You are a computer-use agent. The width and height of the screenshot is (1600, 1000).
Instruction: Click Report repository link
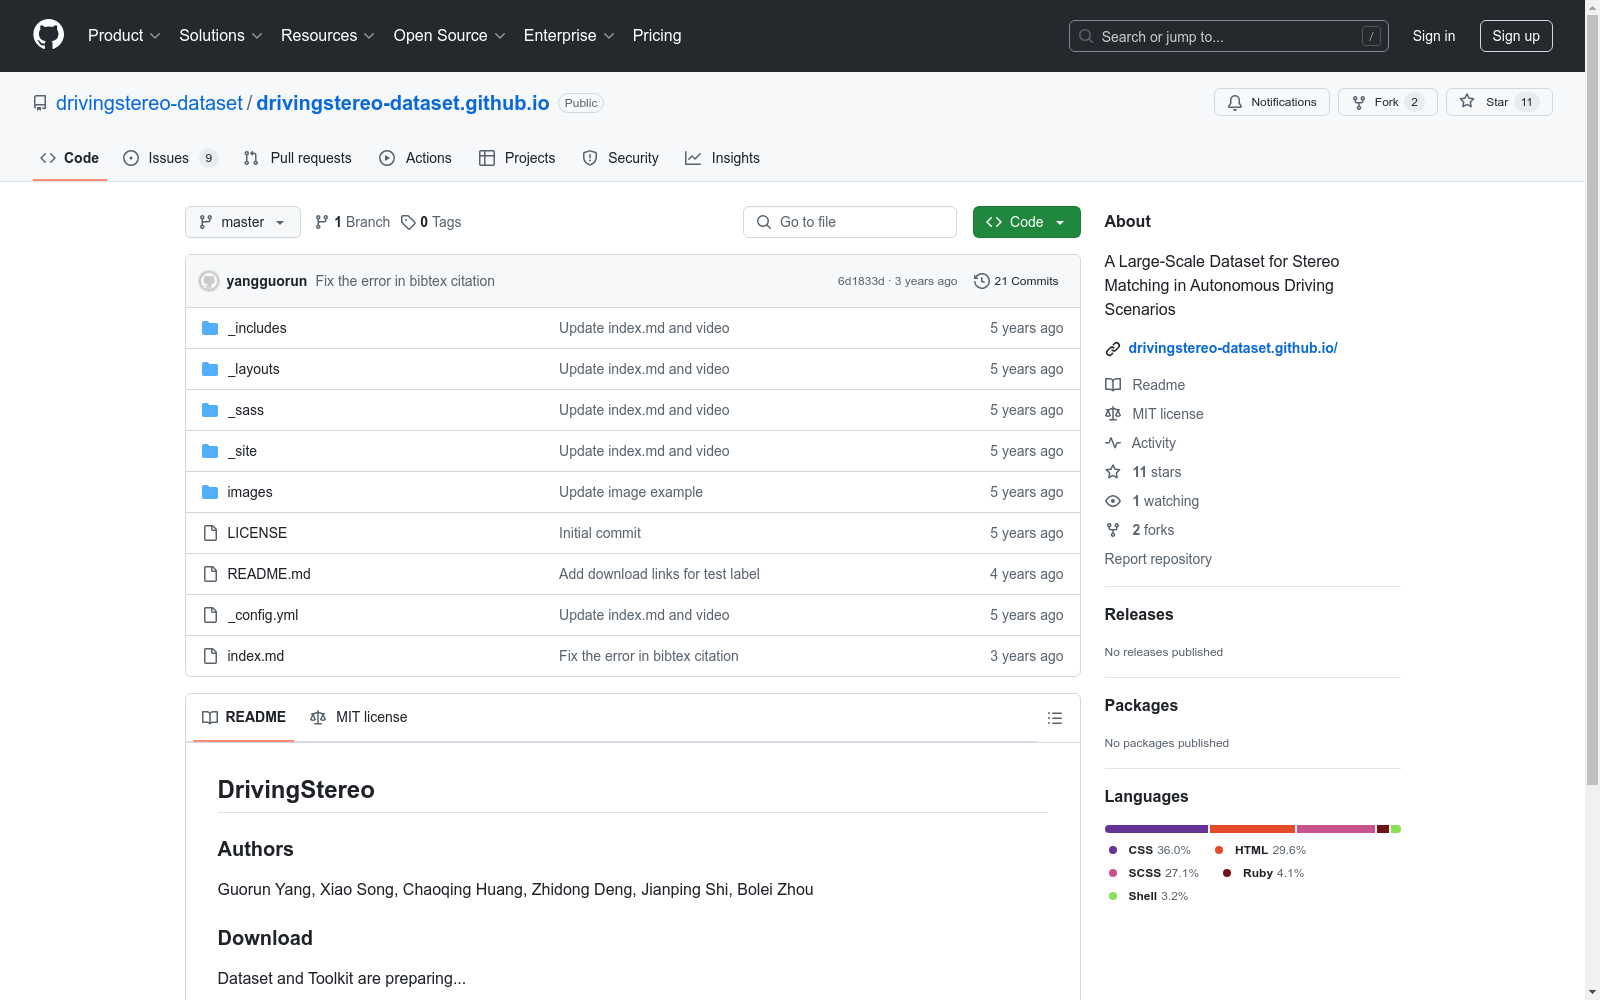pyautogui.click(x=1158, y=559)
